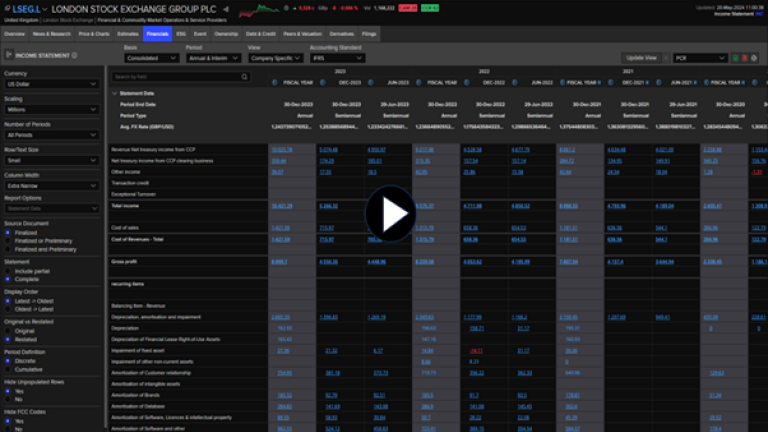Select Cumulative period definition option

point(7,370)
